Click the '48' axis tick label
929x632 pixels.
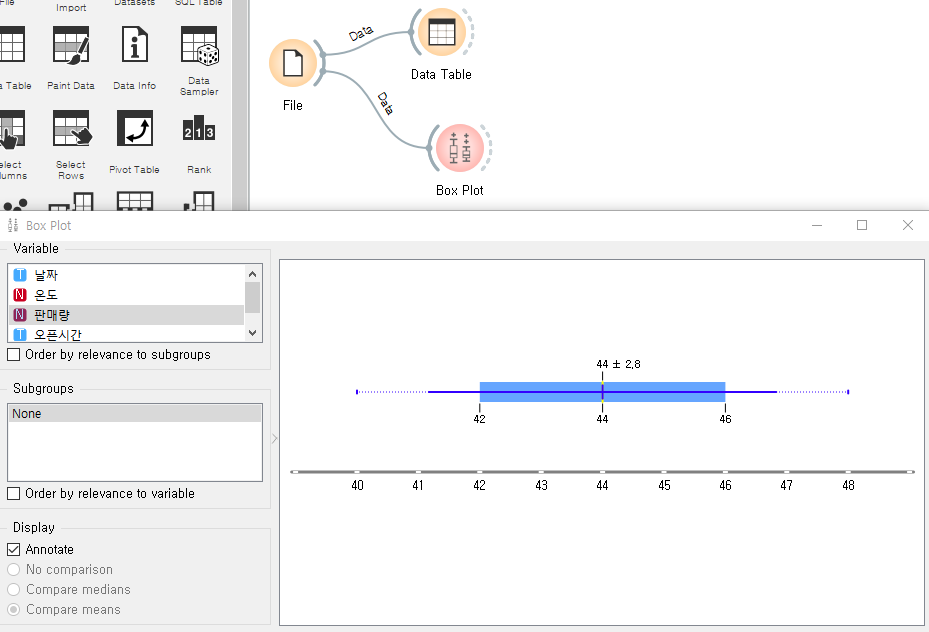click(848, 486)
